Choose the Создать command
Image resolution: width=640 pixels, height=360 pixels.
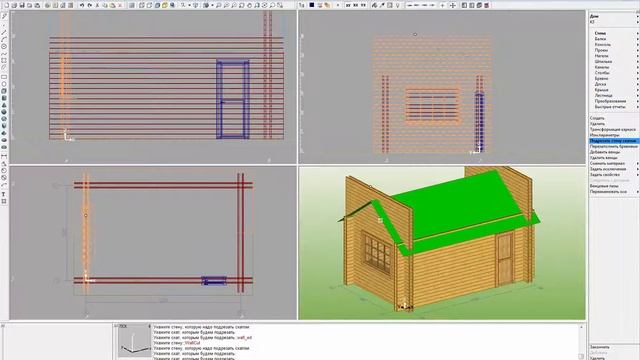point(597,118)
